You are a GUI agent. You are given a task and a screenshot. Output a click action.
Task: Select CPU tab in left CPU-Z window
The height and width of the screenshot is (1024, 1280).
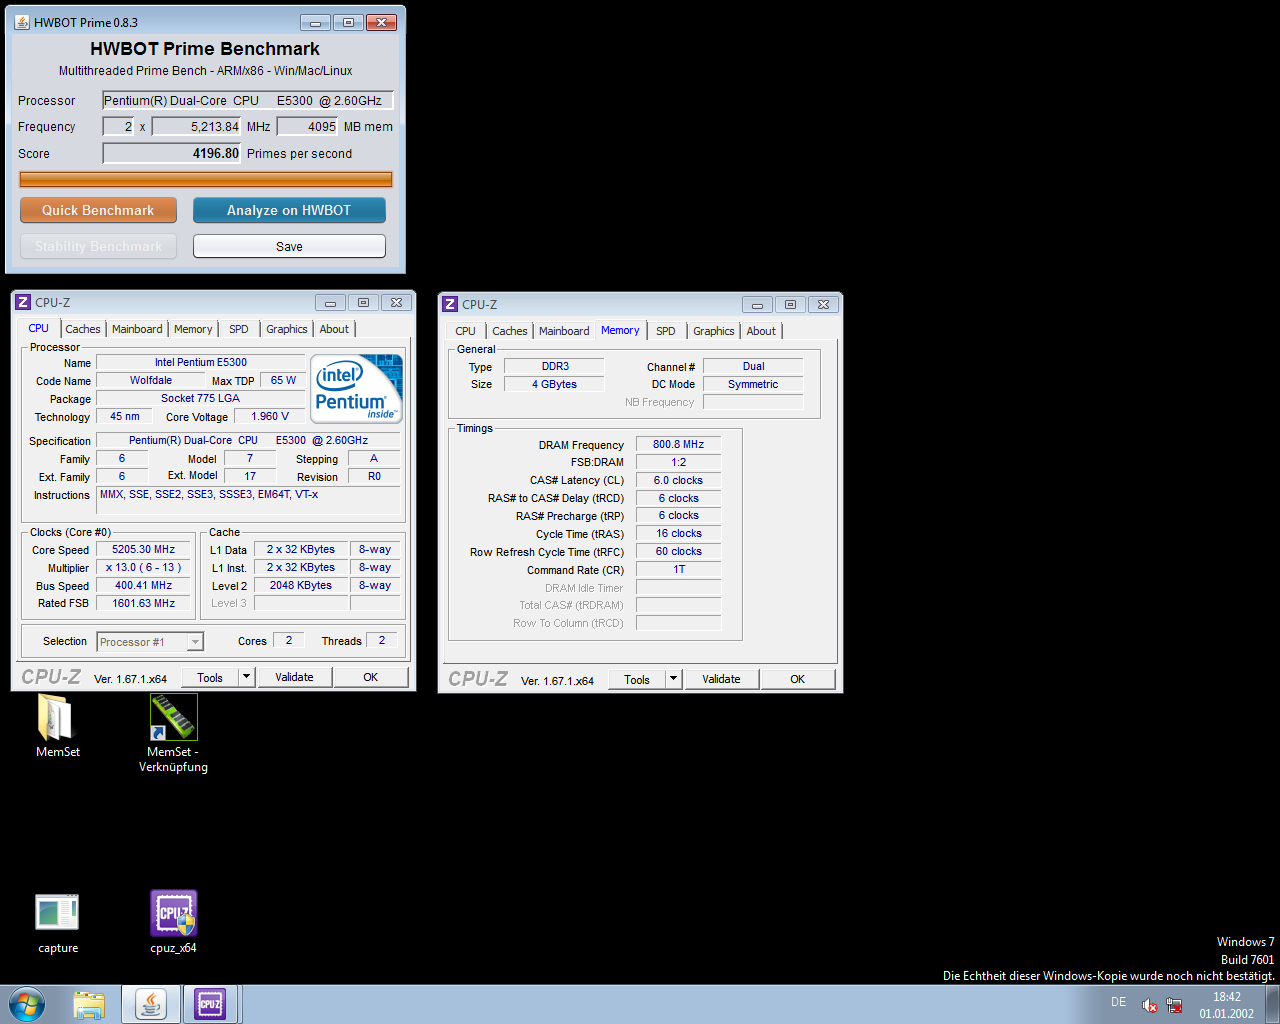[38, 328]
